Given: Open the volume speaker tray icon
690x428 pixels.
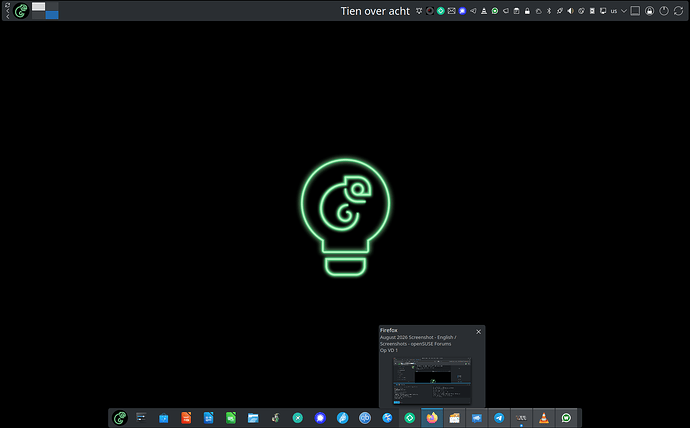Looking at the screenshot, I should click(x=570, y=11).
